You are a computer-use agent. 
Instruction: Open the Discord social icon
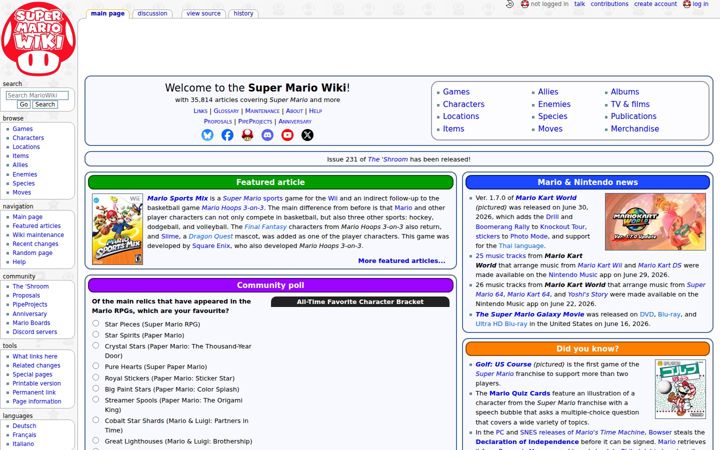click(267, 135)
